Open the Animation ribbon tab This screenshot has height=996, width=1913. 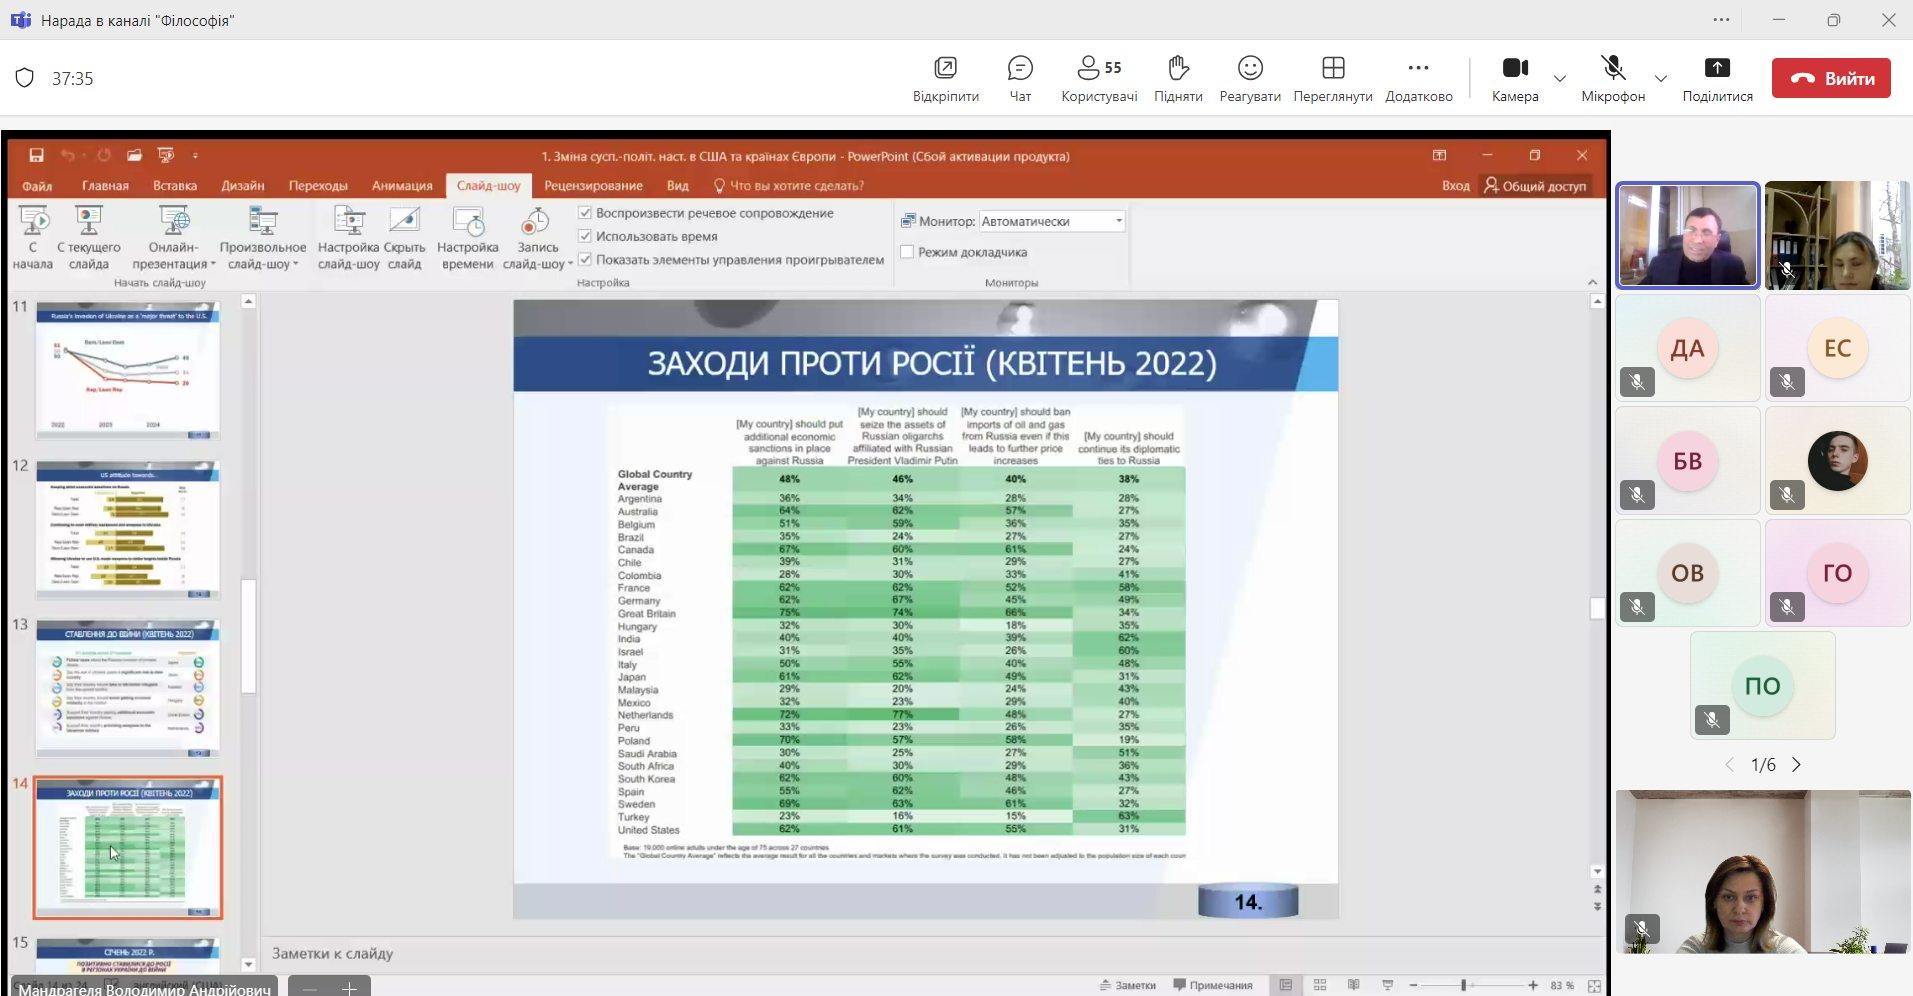point(402,186)
